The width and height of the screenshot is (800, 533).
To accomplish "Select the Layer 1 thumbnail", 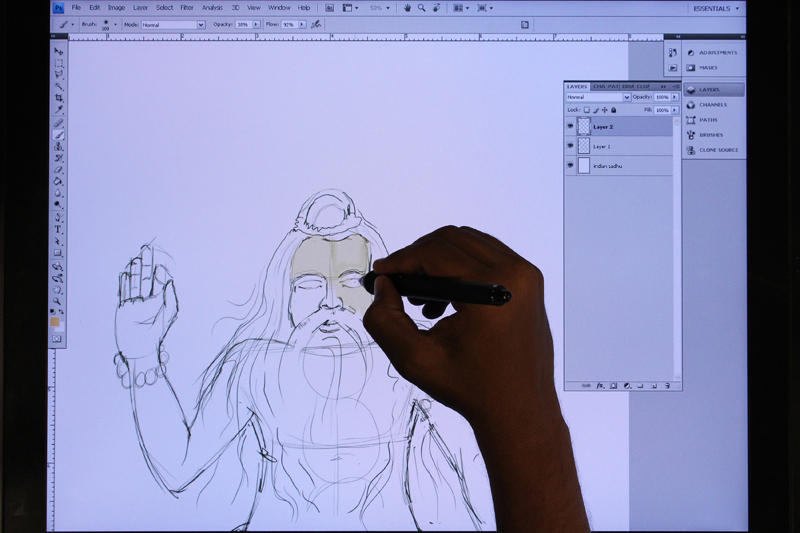I will coord(584,146).
